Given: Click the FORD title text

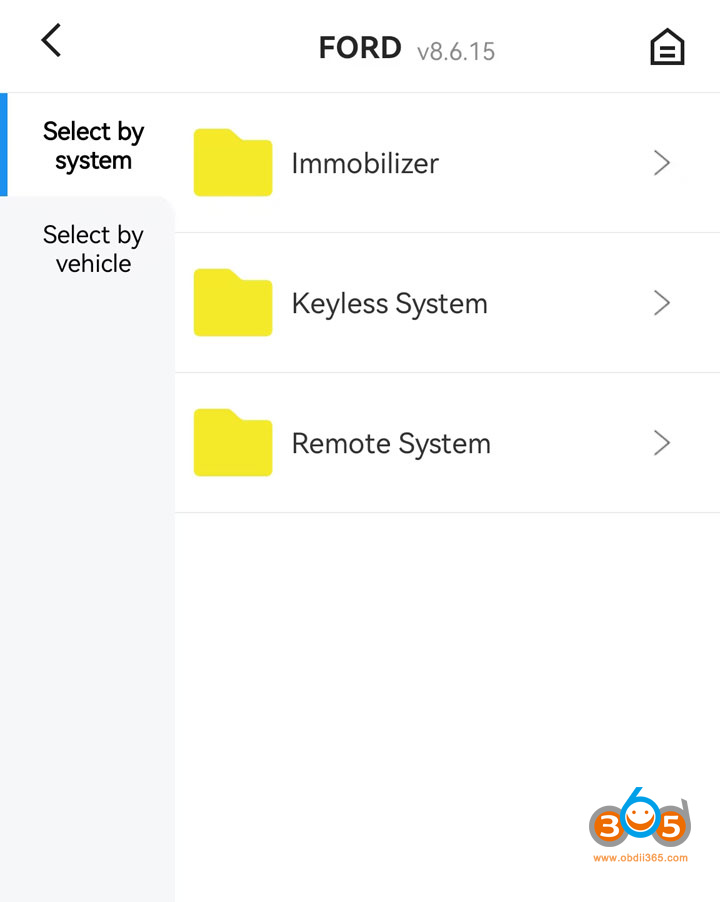Looking at the screenshot, I should pyautogui.click(x=360, y=48).
